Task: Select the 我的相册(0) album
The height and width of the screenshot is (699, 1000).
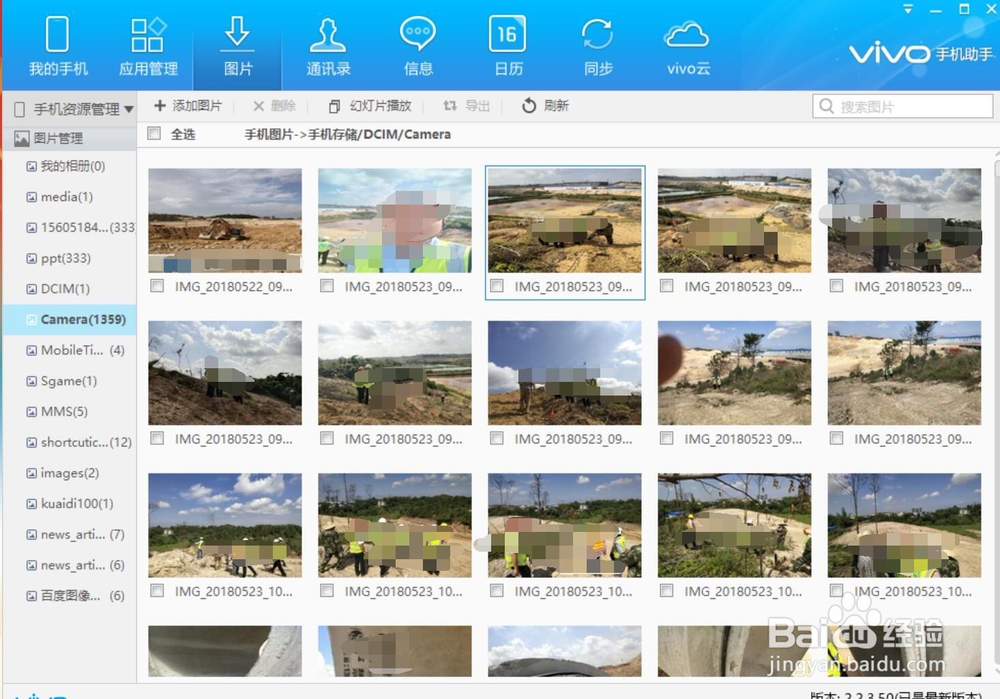Action: 70,166
